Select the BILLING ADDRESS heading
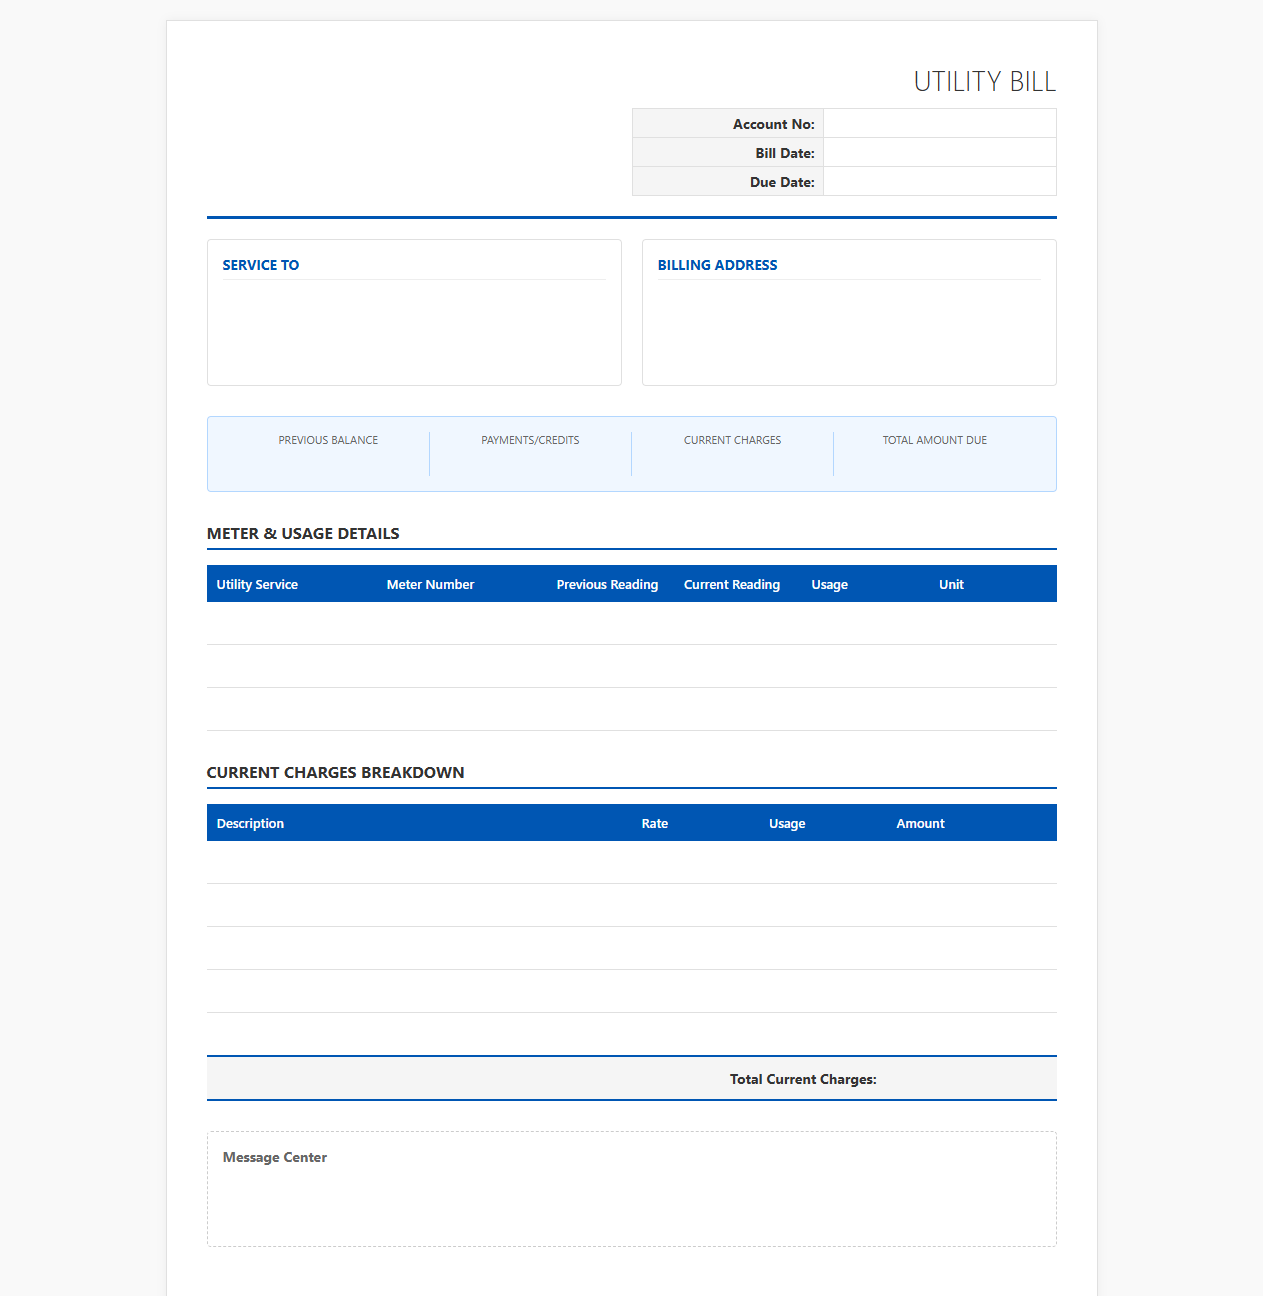Viewport: 1263px width, 1296px height. [717, 265]
